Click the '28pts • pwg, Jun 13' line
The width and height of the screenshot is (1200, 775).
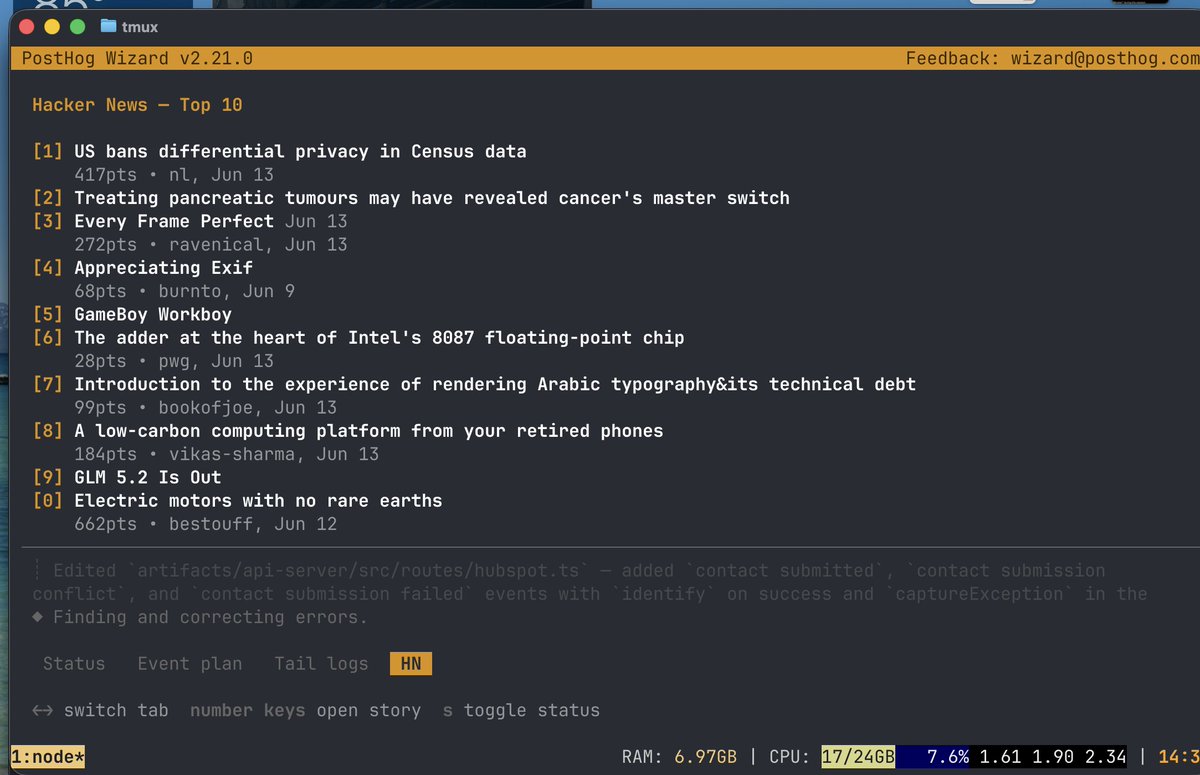click(x=174, y=361)
